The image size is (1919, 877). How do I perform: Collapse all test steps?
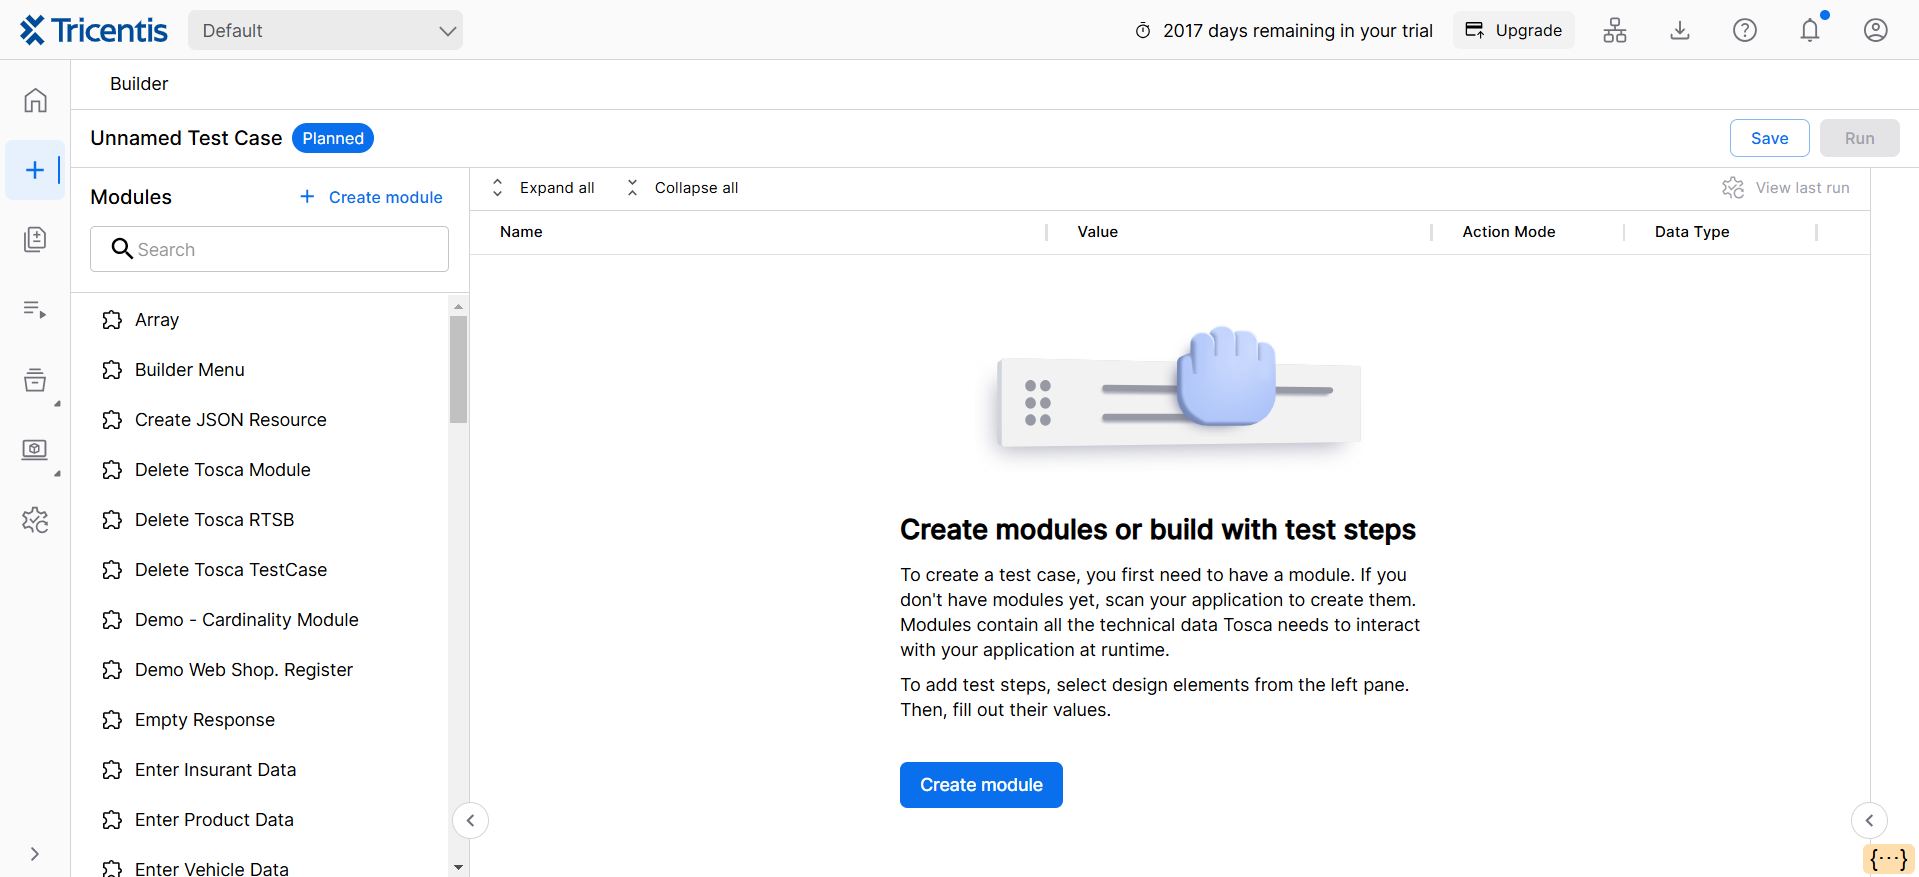[x=683, y=188]
